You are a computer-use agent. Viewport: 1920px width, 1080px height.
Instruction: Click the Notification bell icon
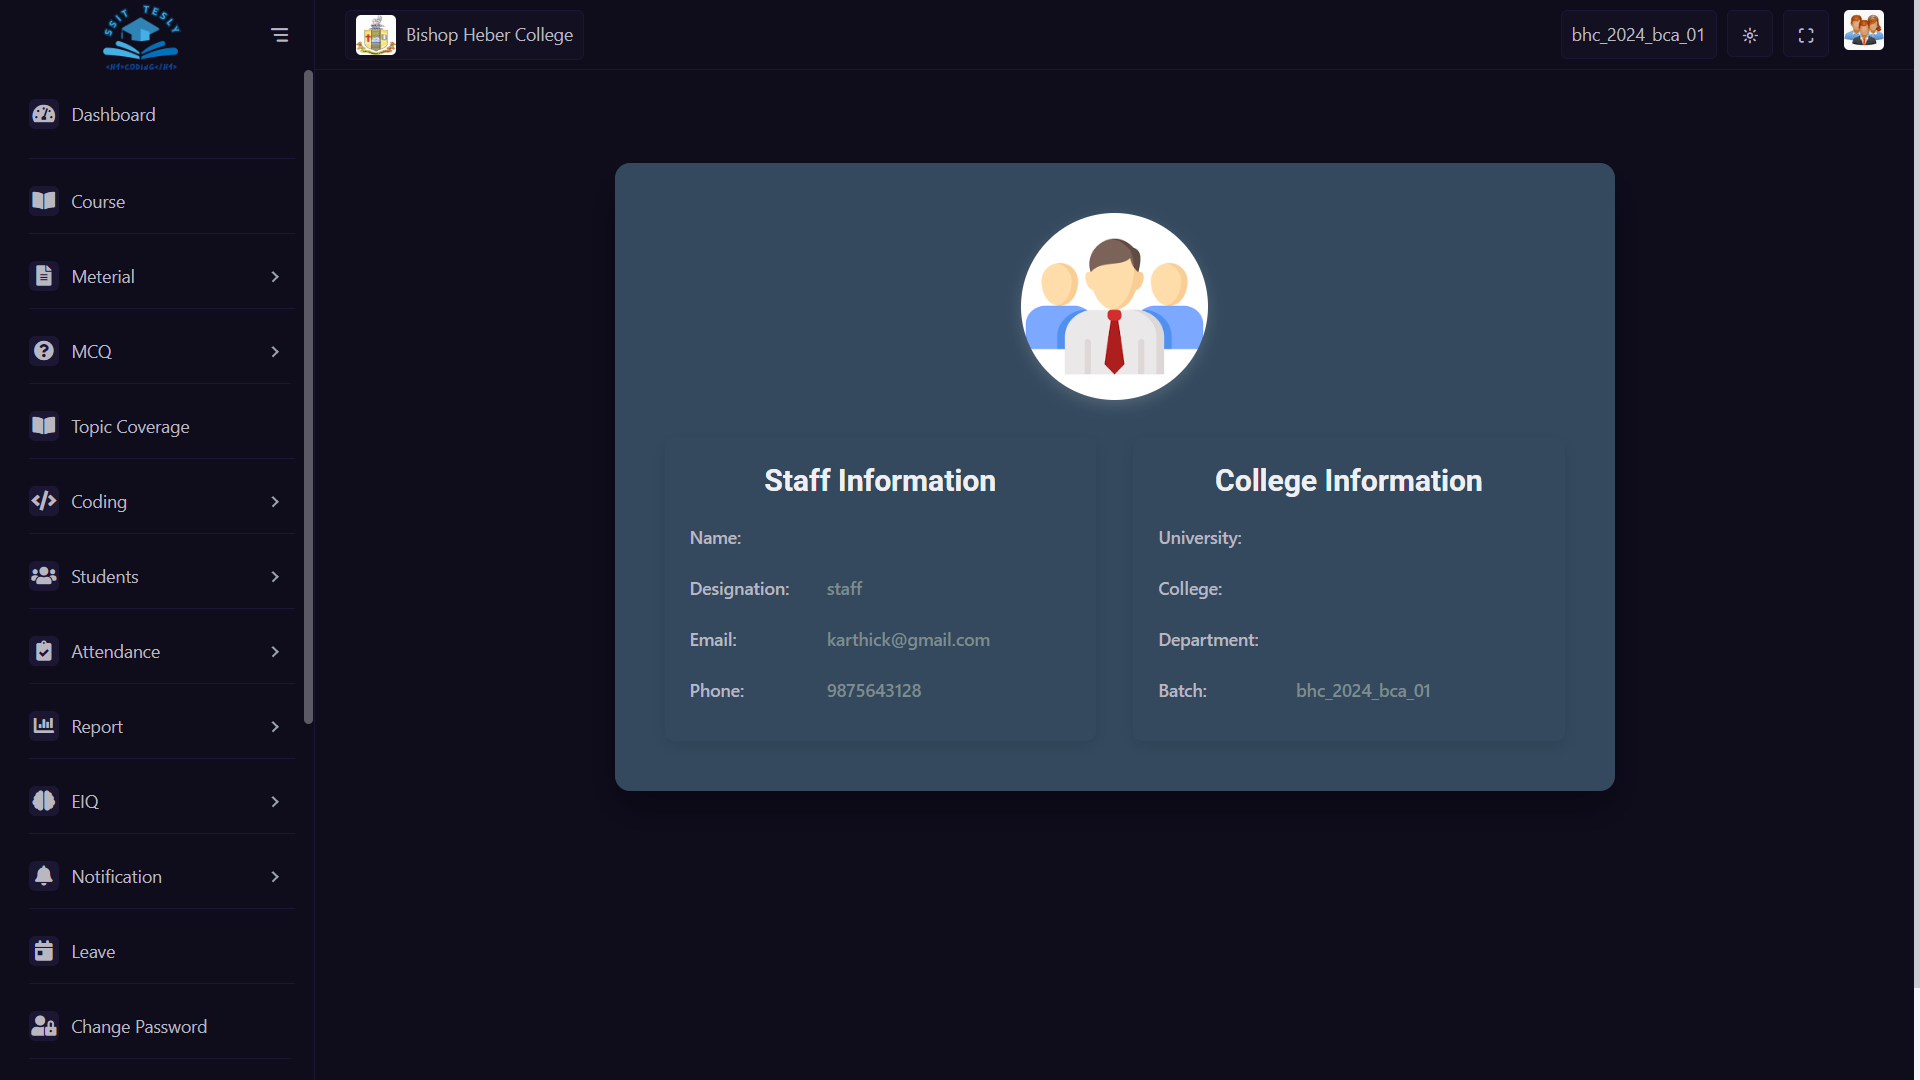click(x=44, y=876)
